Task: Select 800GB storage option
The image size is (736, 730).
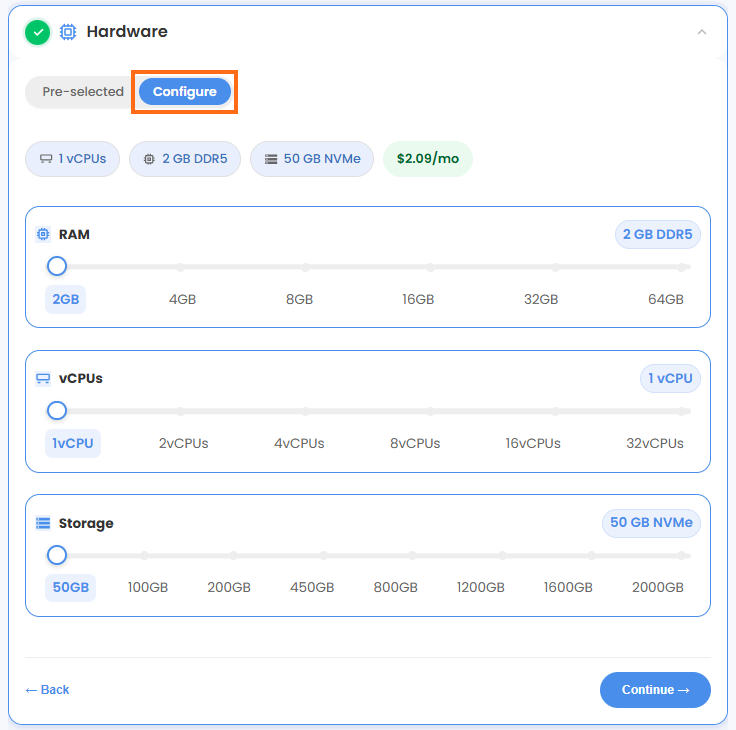Action: tap(396, 587)
